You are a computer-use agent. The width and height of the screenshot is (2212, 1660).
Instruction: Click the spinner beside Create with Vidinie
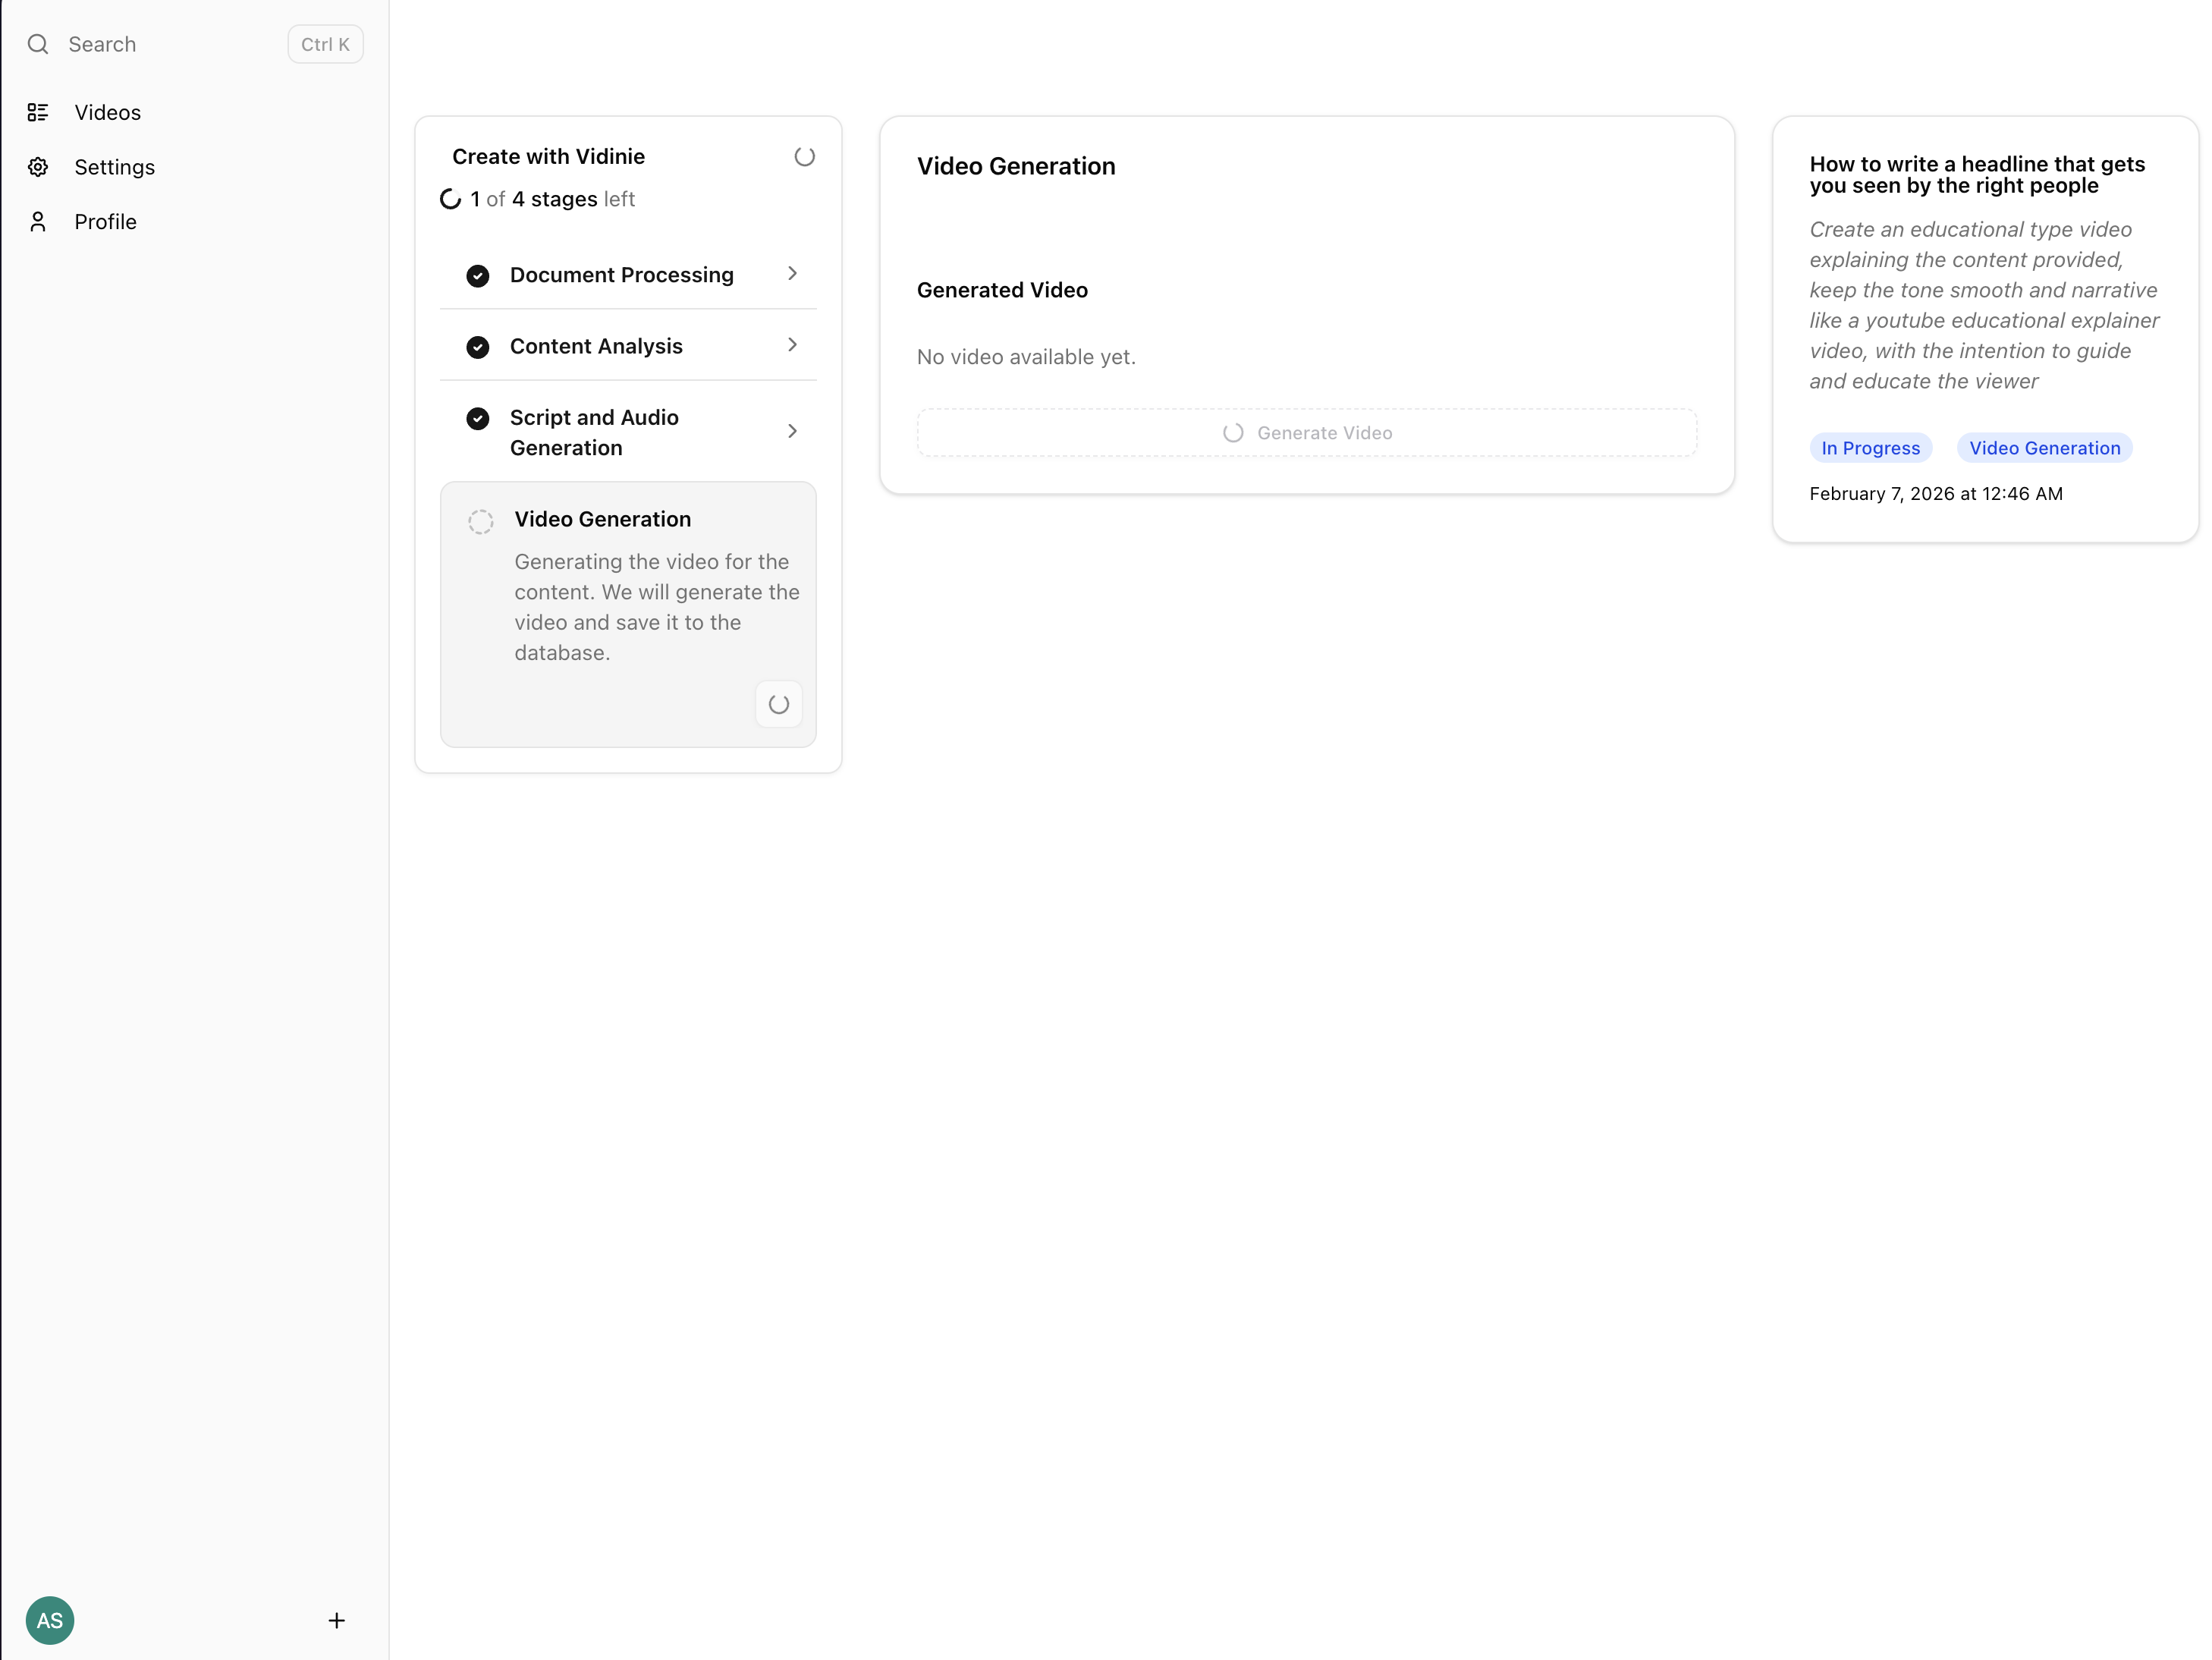(x=804, y=157)
